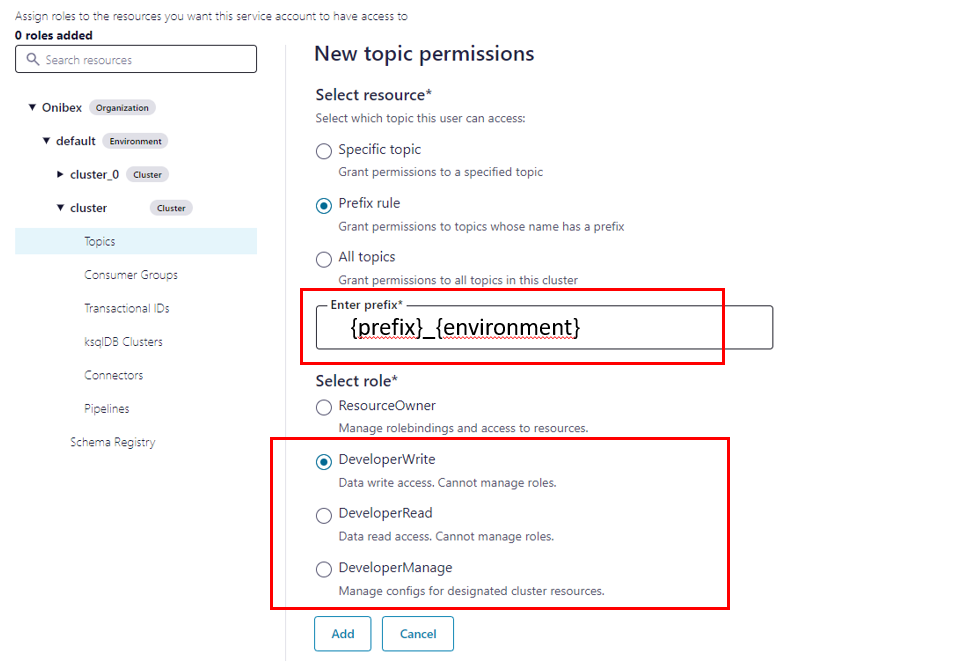Open the Schema Registry entry
Viewport: 973px width, 672px height.
tap(112, 442)
